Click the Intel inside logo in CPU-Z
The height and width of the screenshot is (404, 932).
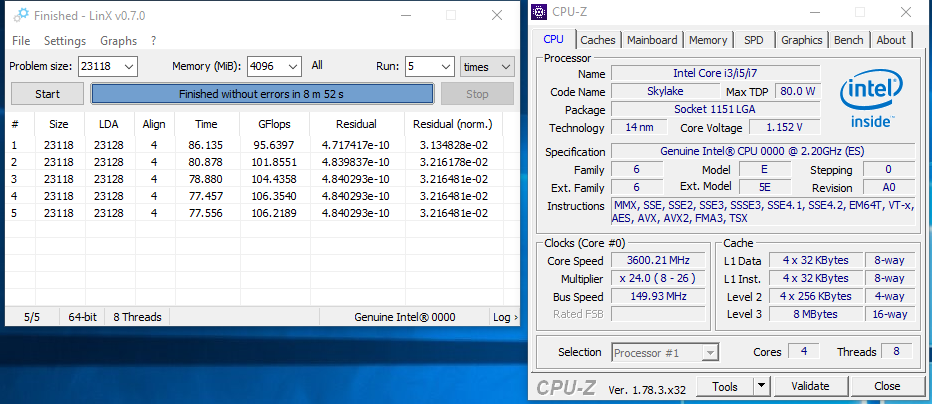[871, 100]
